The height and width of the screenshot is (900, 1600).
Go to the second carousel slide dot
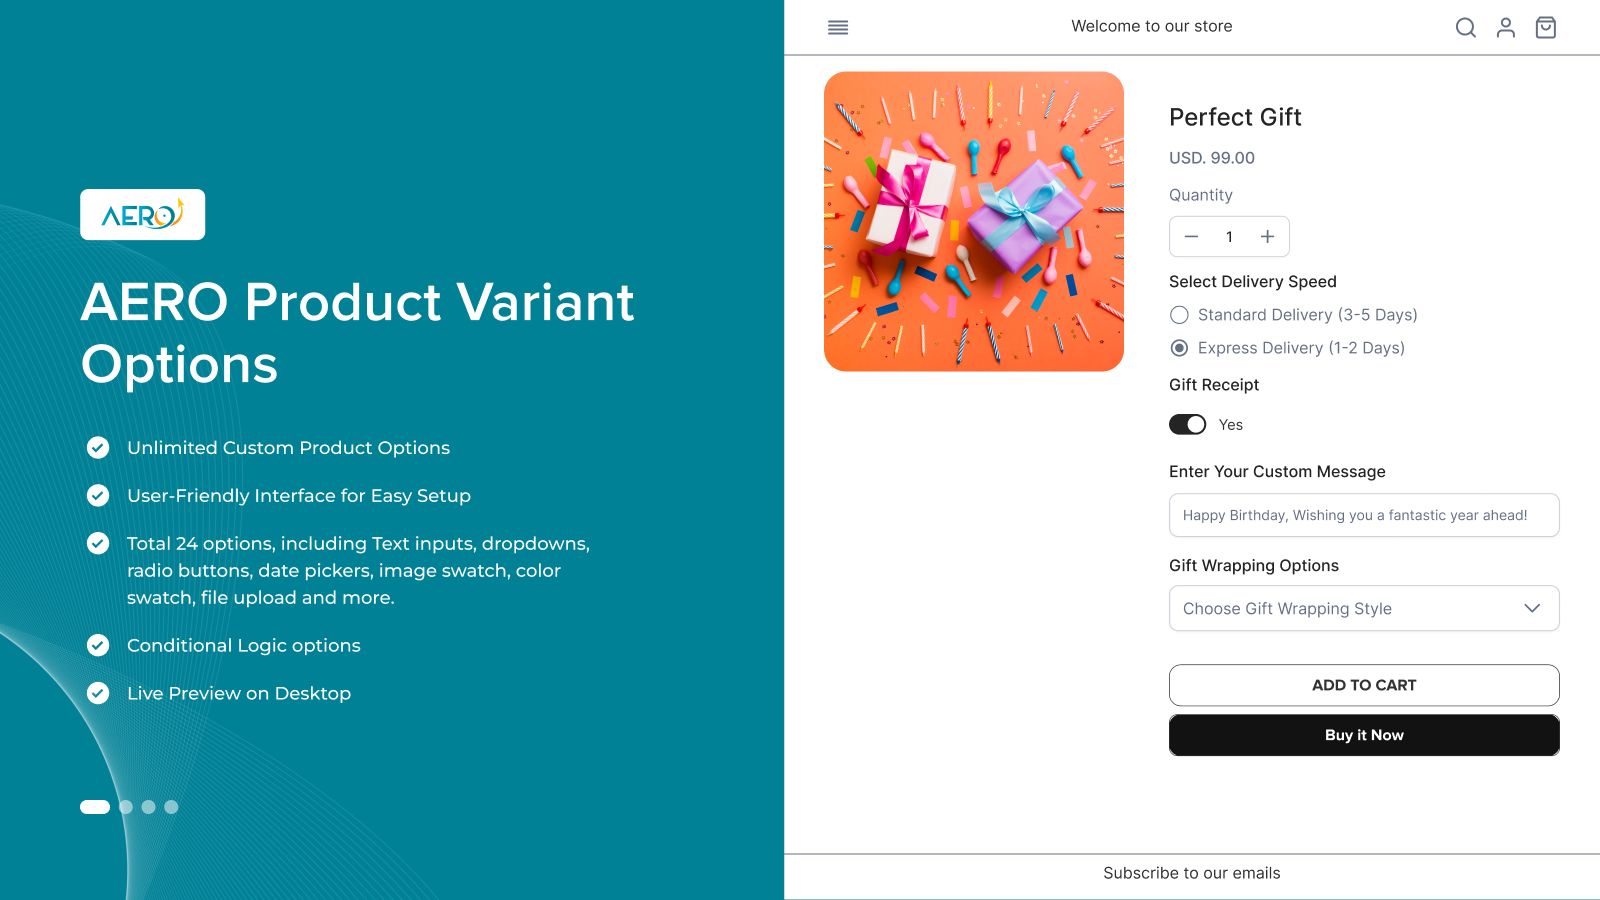[126, 807]
